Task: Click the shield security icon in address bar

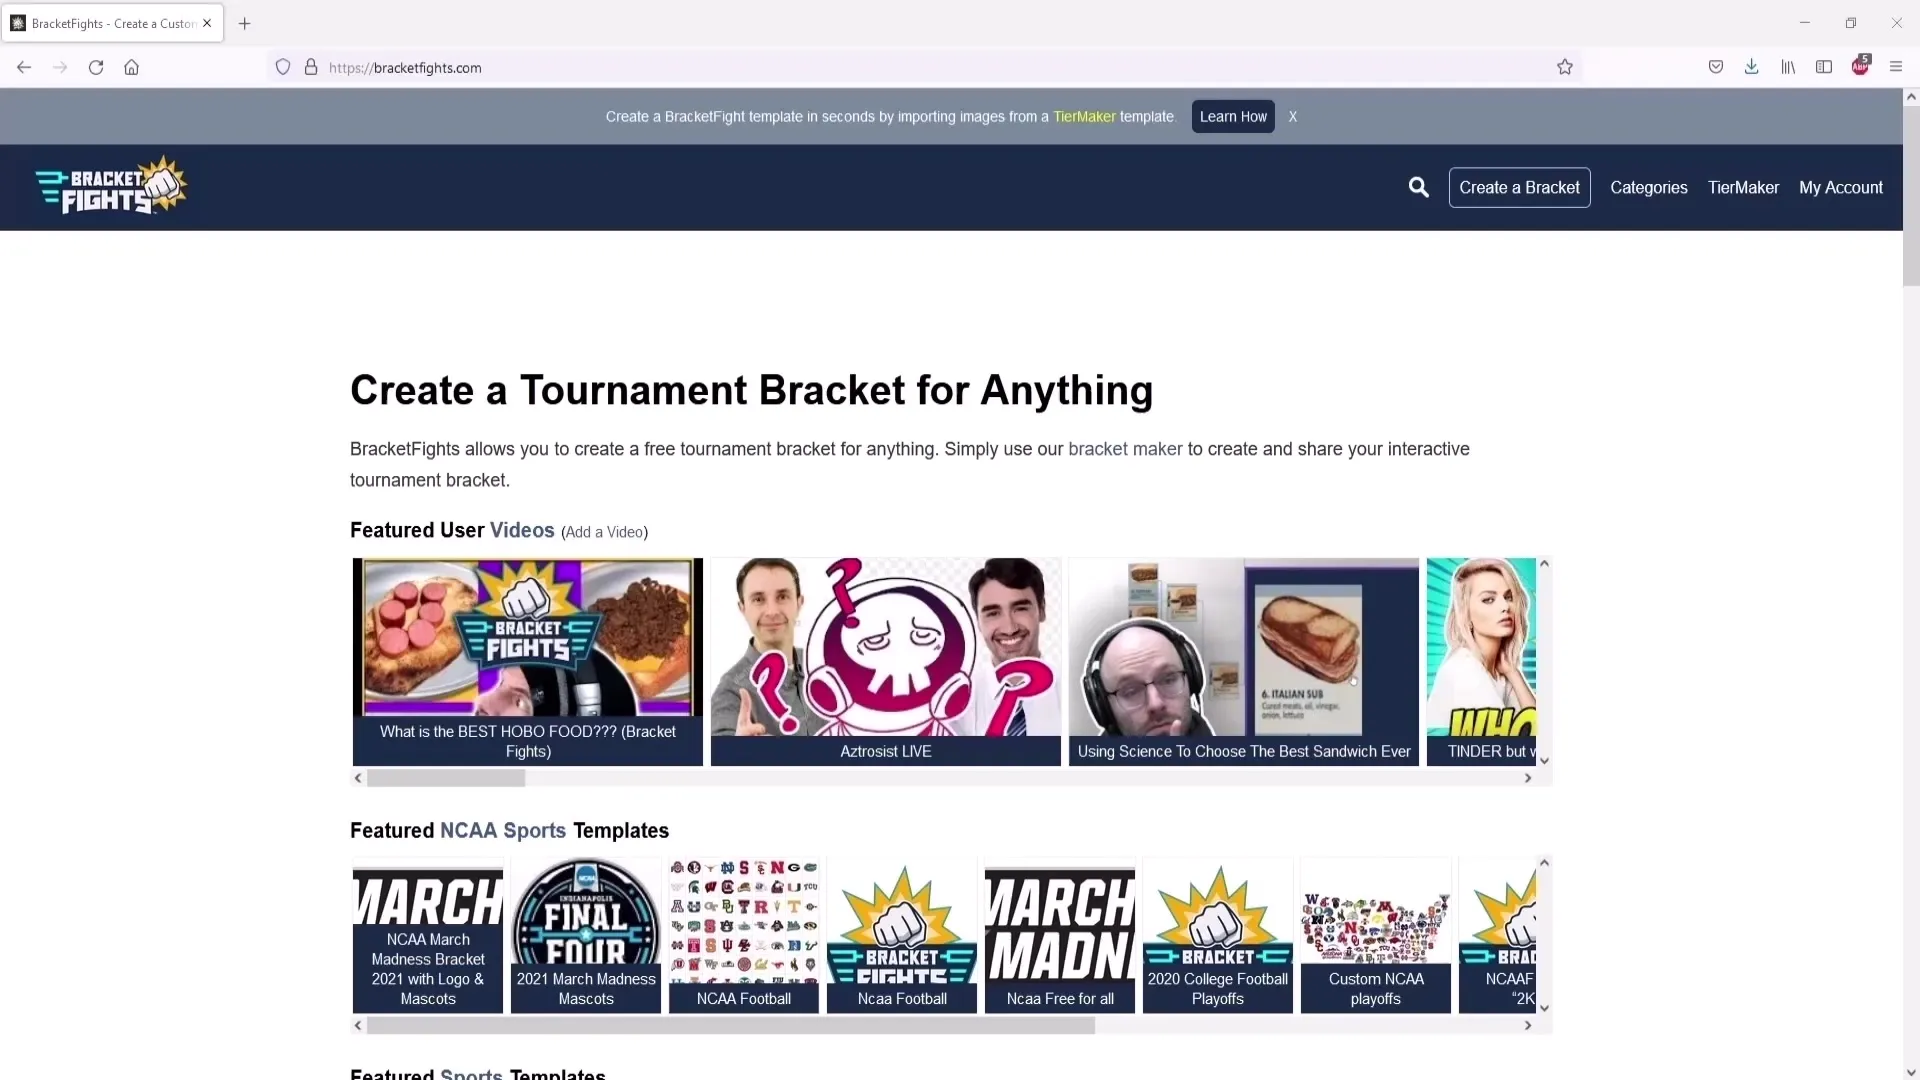Action: [x=281, y=67]
